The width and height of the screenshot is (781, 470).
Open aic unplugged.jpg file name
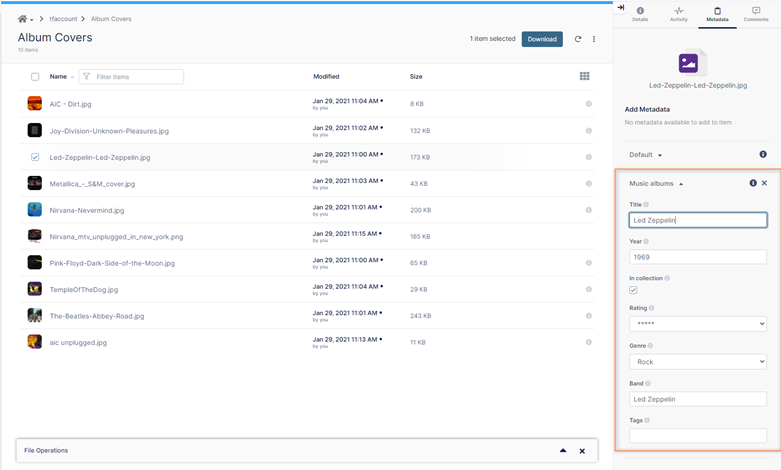(78, 343)
